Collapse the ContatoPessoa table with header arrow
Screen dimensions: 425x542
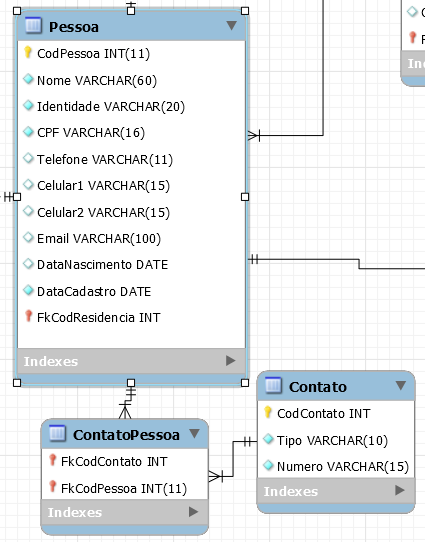(x=195, y=433)
